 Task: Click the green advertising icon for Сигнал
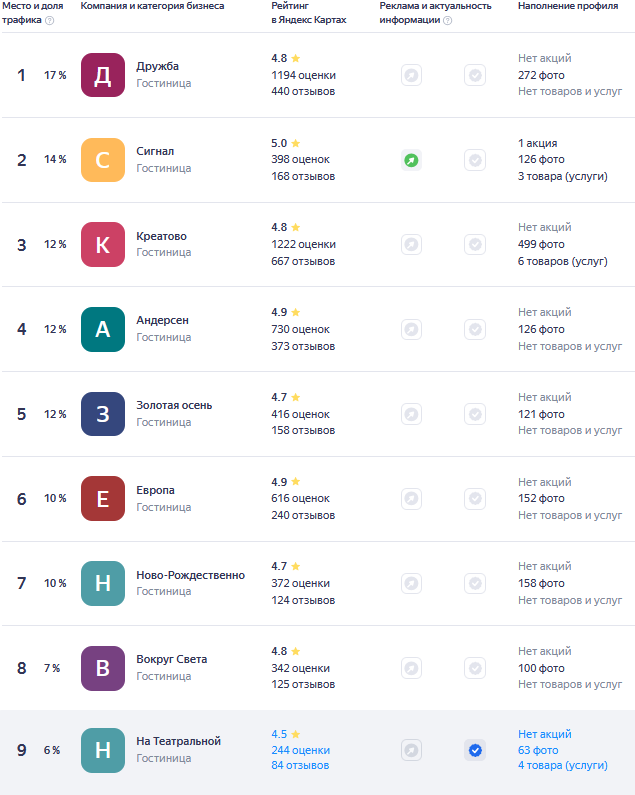click(x=411, y=160)
